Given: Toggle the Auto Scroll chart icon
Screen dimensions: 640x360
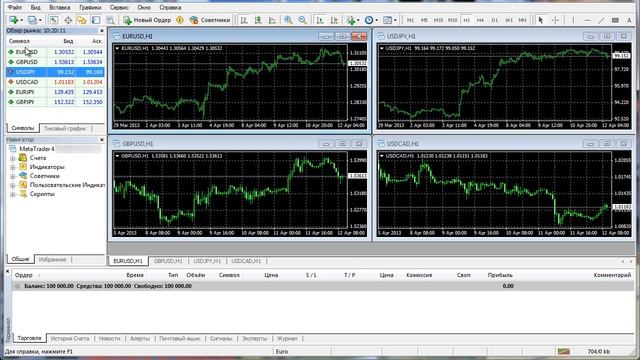Looking at the screenshot, I should click(320, 20).
